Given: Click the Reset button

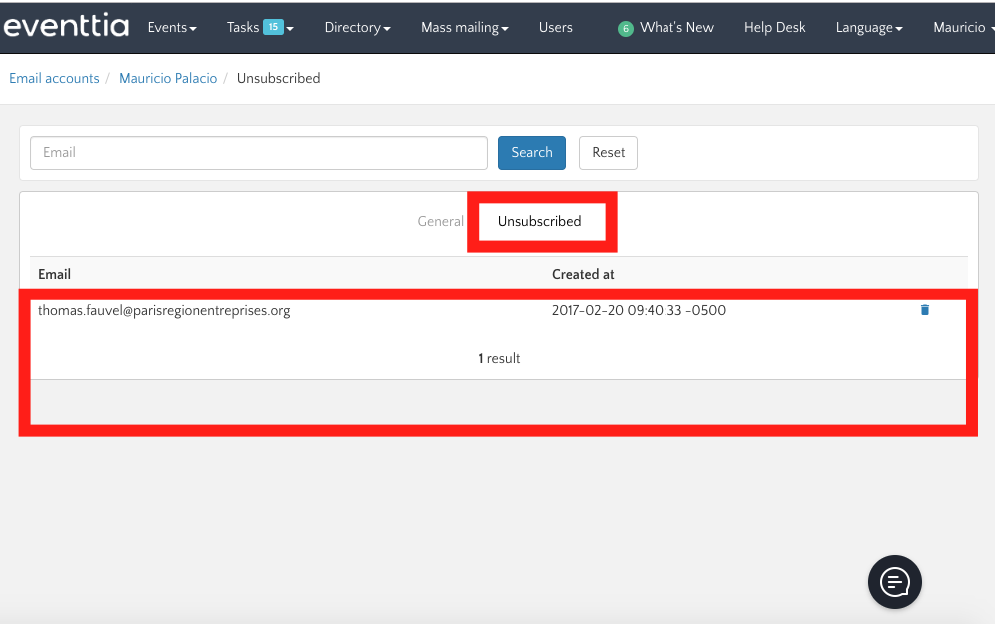Looking at the screenshot, I should pos(608,153).
